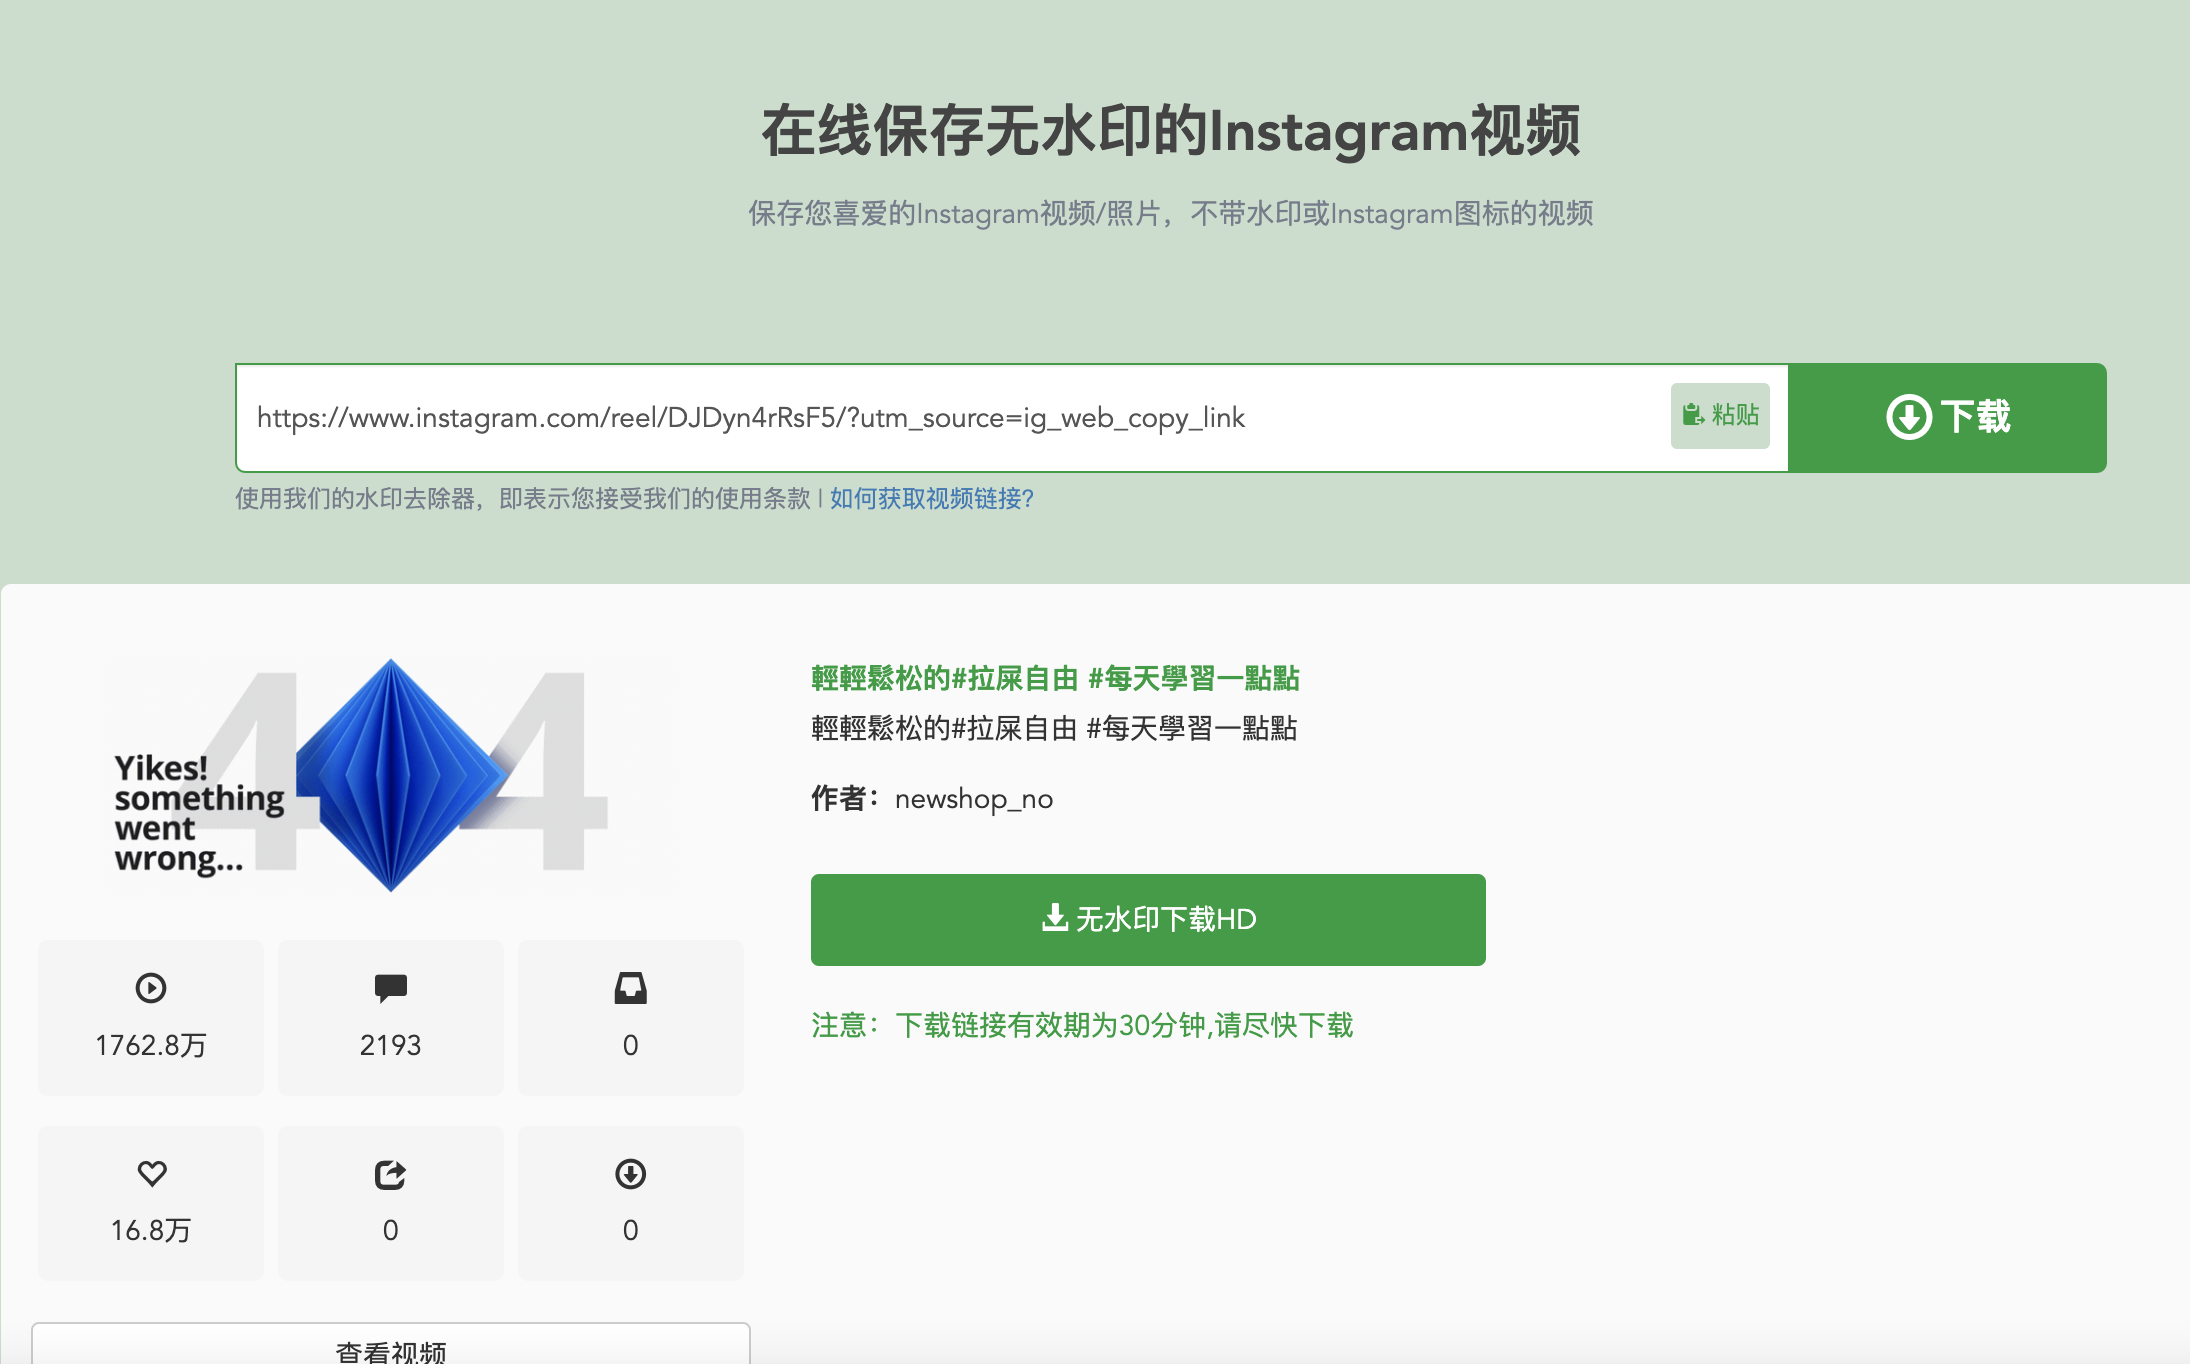The image size is (2190, 1364).
Task: Click the 404 error video thumbnail
Action: point(390,775)
